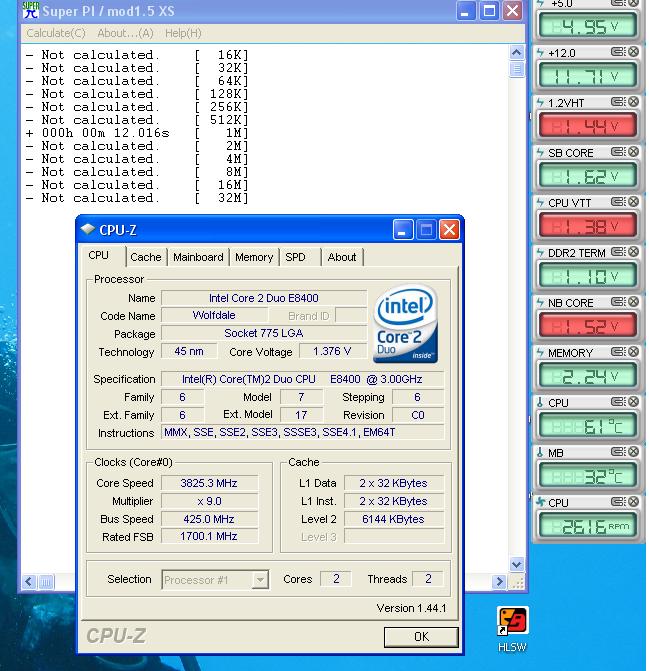
Task: Select the CPU tab in CPU-Z
Action: click(99, 255)
